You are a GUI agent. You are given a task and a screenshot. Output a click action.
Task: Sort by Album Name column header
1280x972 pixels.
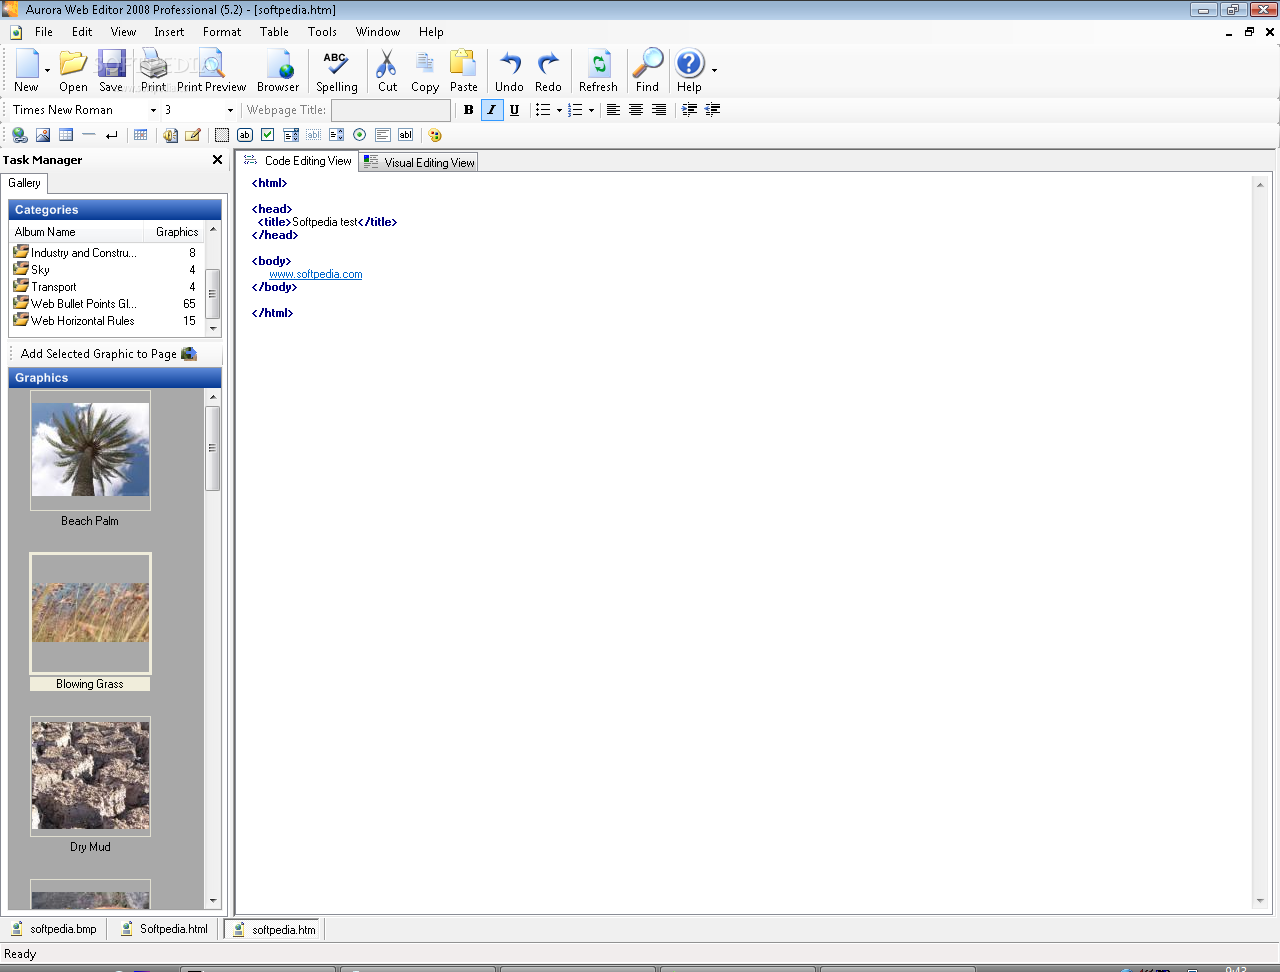[x=76, y=232]
